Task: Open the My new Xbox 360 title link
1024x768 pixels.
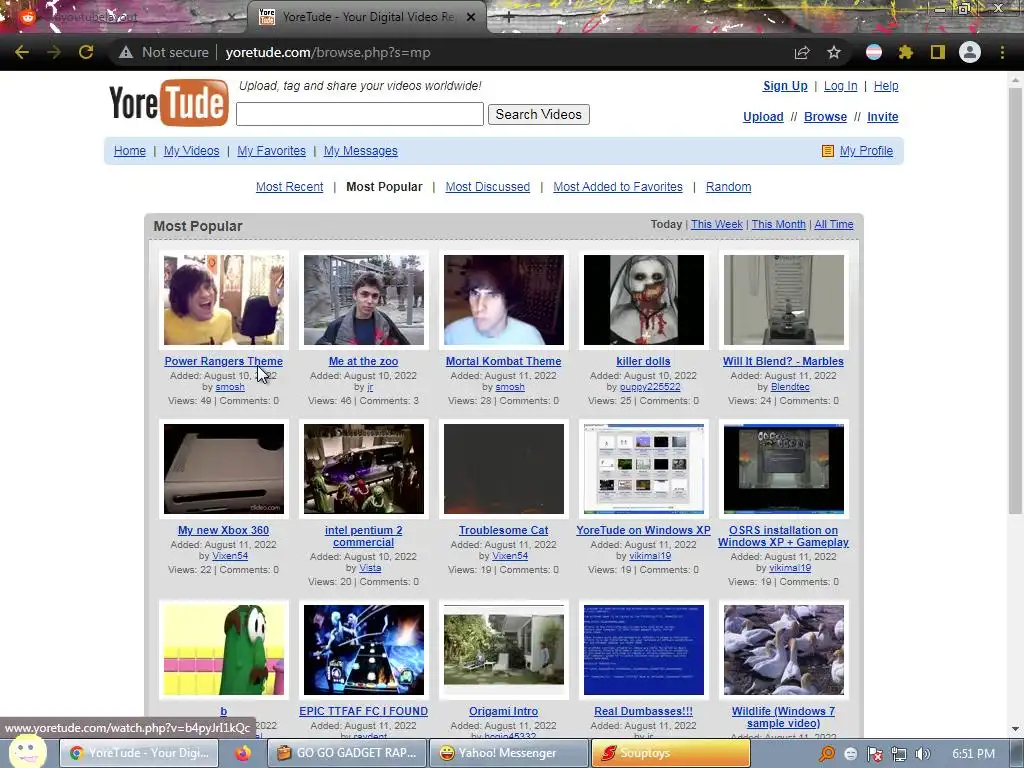Action: (223, 530)
